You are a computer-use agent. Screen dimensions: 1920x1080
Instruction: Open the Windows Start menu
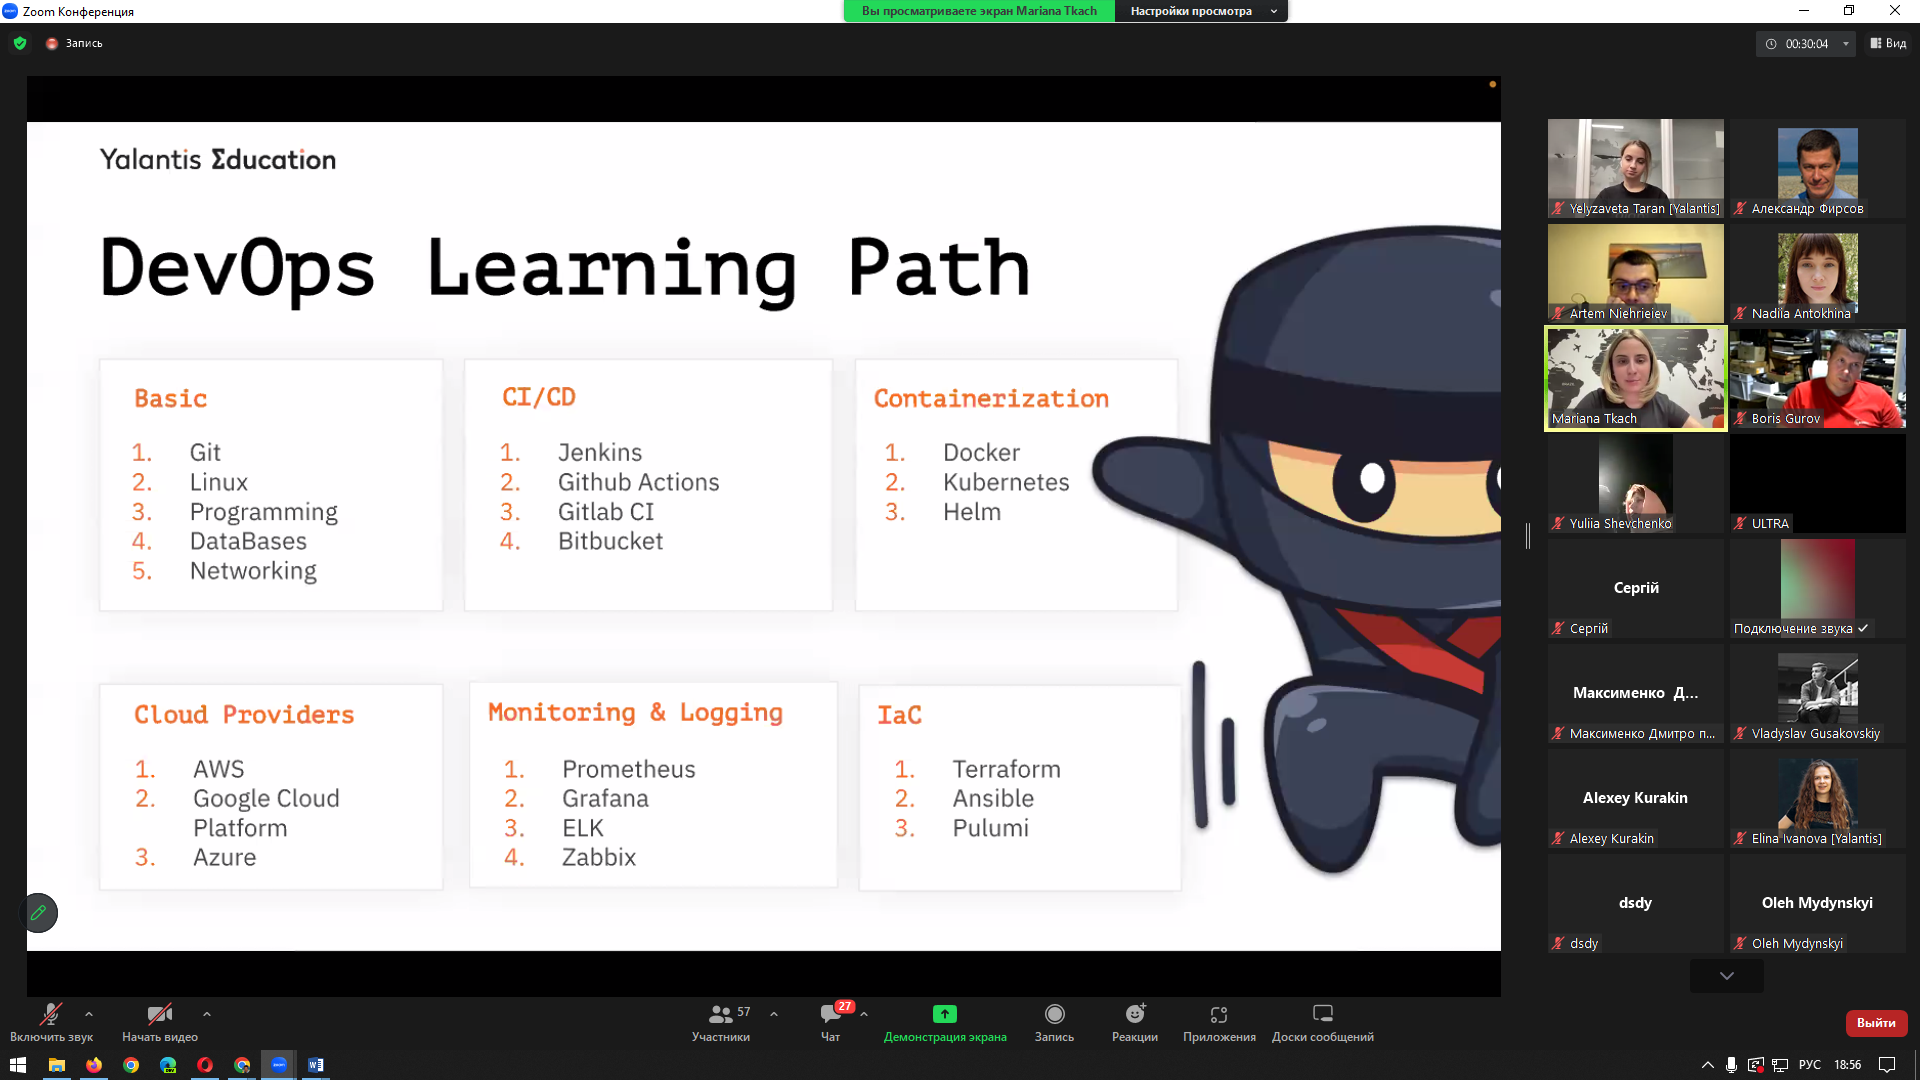18,1065
